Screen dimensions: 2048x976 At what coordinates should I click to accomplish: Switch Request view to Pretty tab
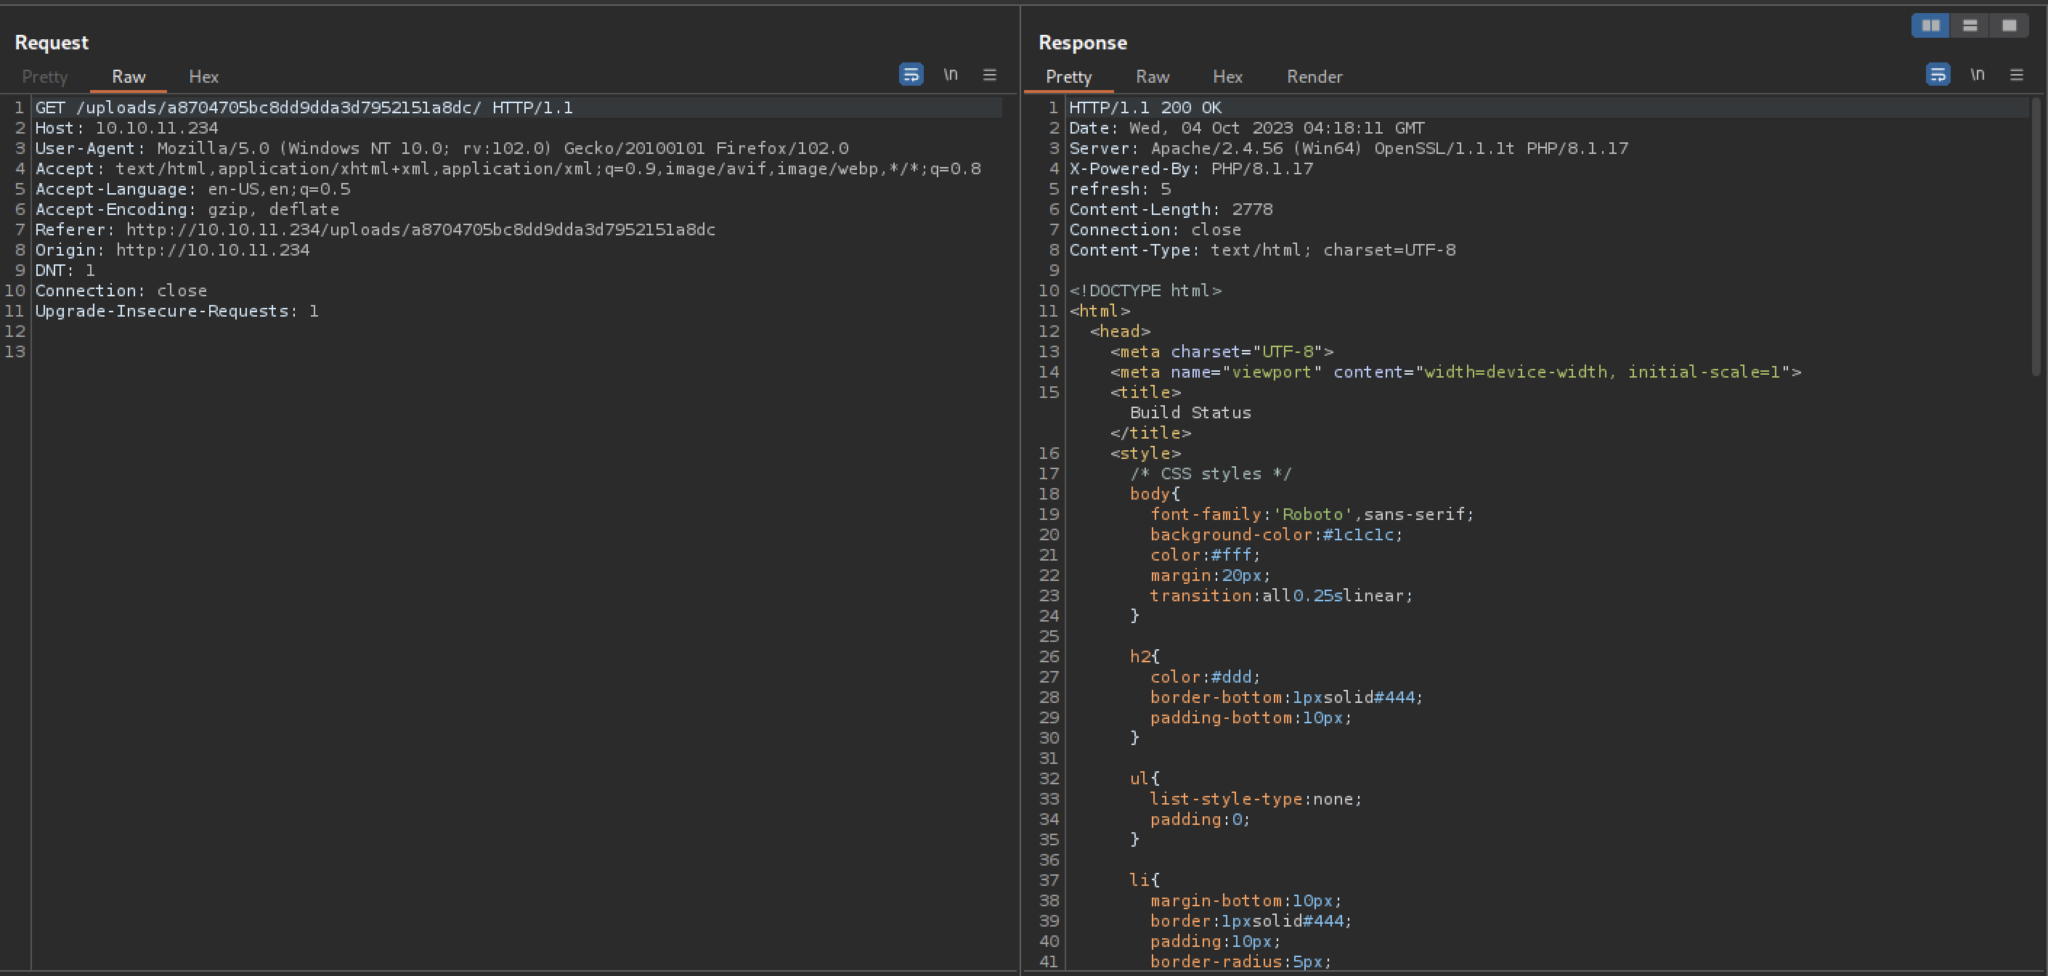pyautogui.click(x=45, y=77)
